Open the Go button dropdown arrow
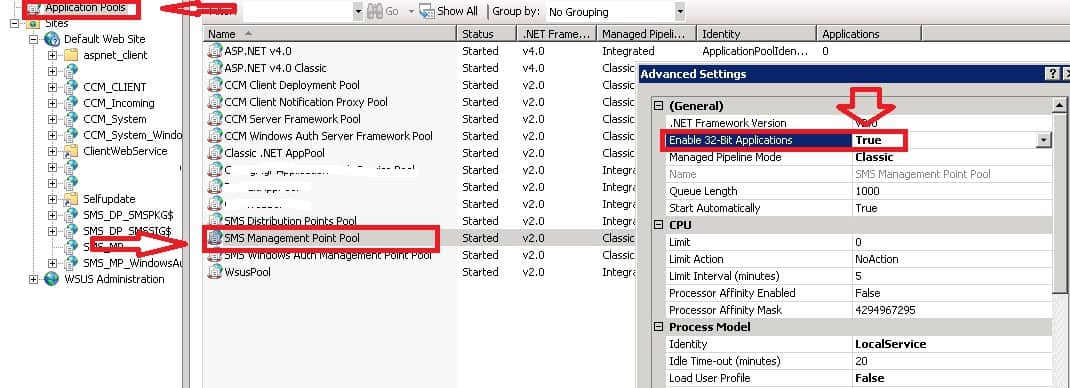This screenshot has height=388, width=1070. [x=411, y=12]
